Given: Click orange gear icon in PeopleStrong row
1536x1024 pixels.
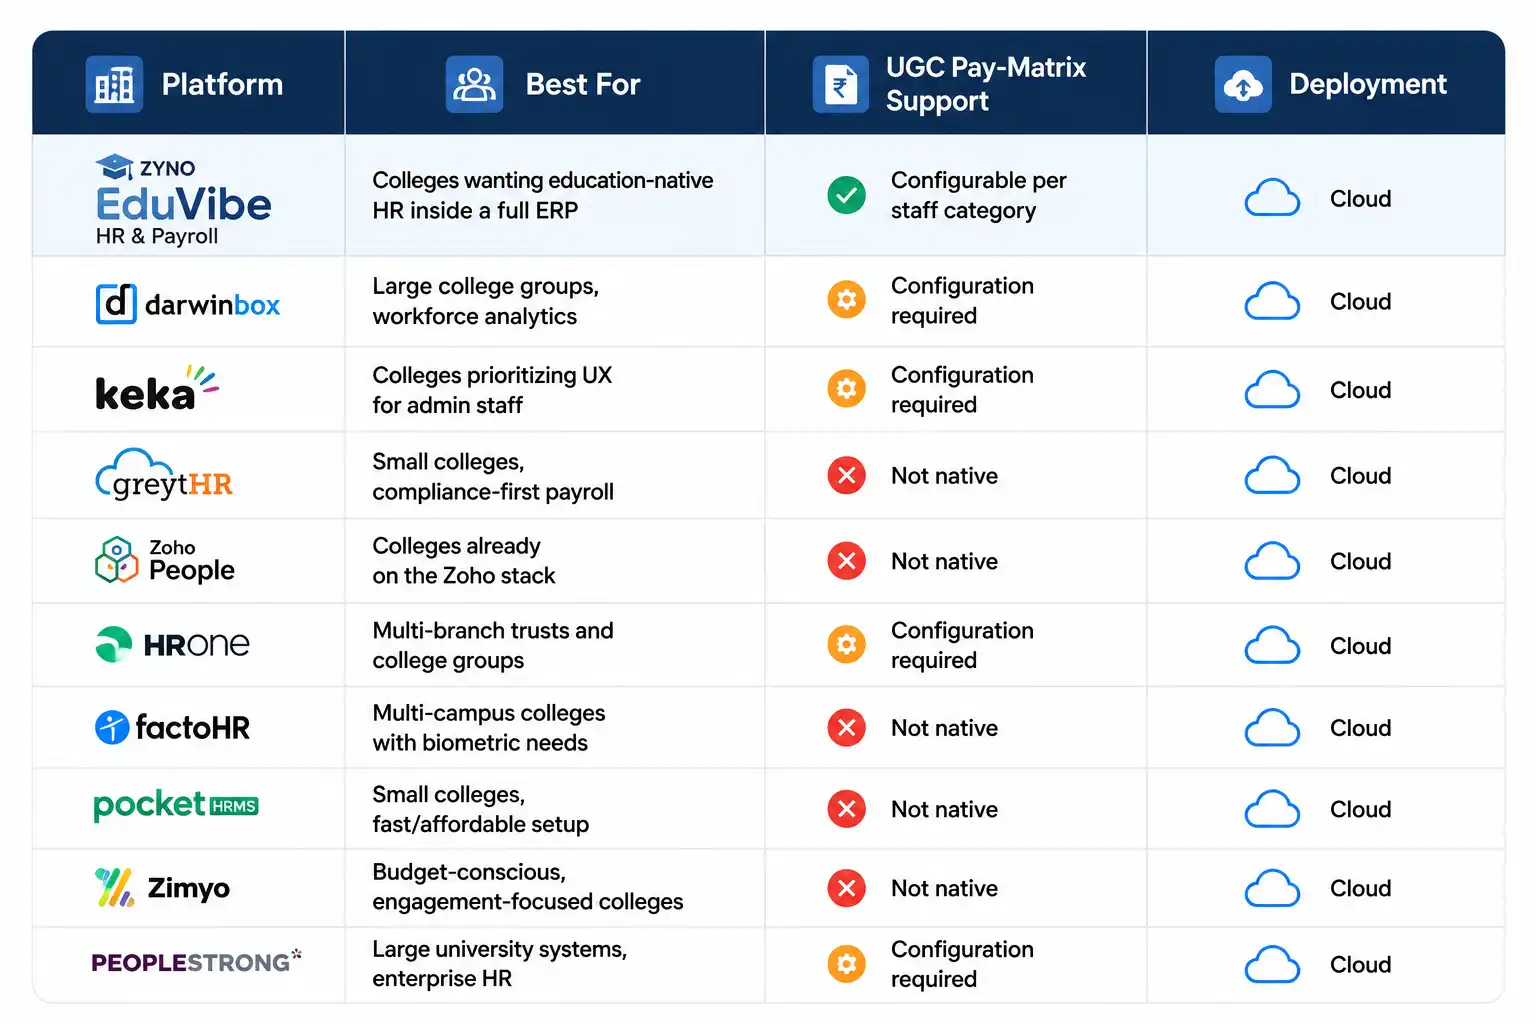Looking at the screenshot, I should (x=847, y=964).
